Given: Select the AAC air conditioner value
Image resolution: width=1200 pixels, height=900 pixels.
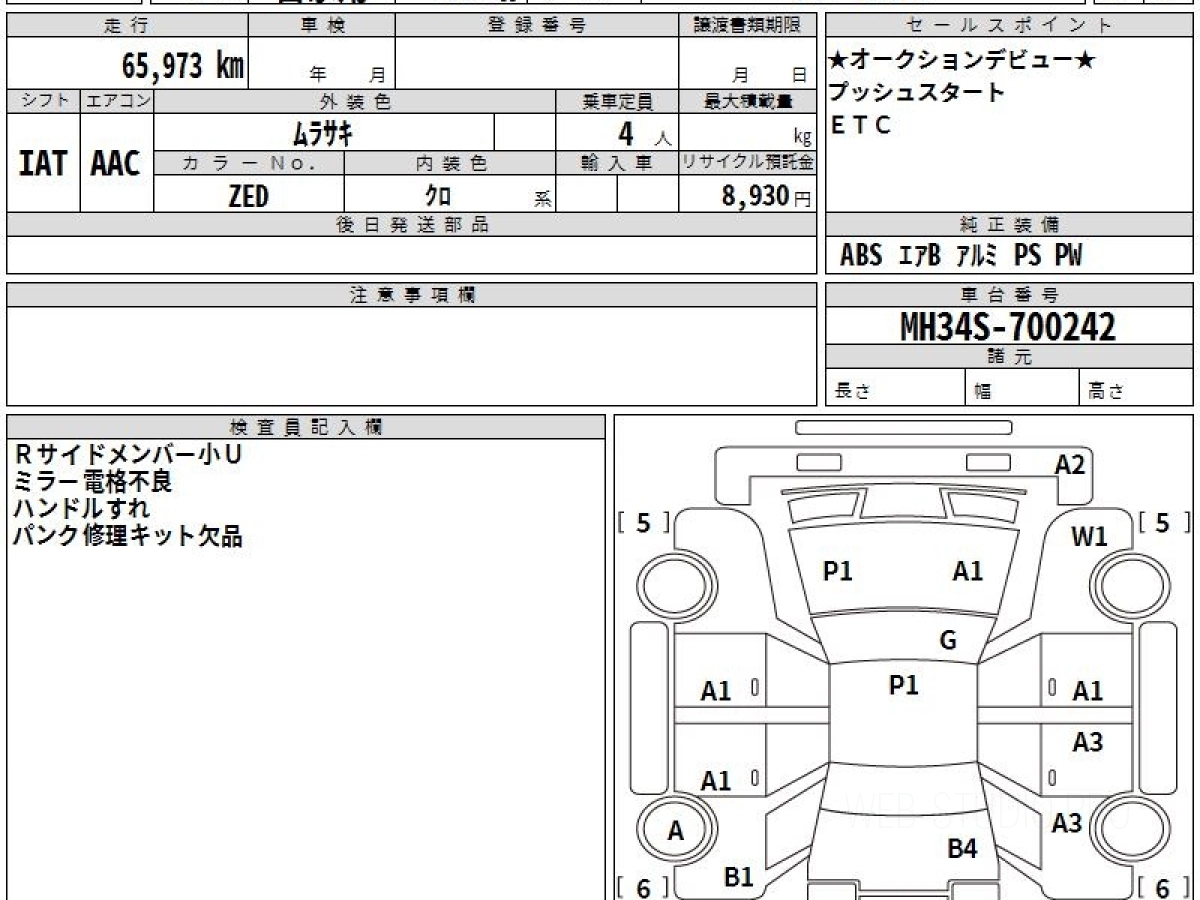Looking at the screenshot, I should [x=116, y=163].
